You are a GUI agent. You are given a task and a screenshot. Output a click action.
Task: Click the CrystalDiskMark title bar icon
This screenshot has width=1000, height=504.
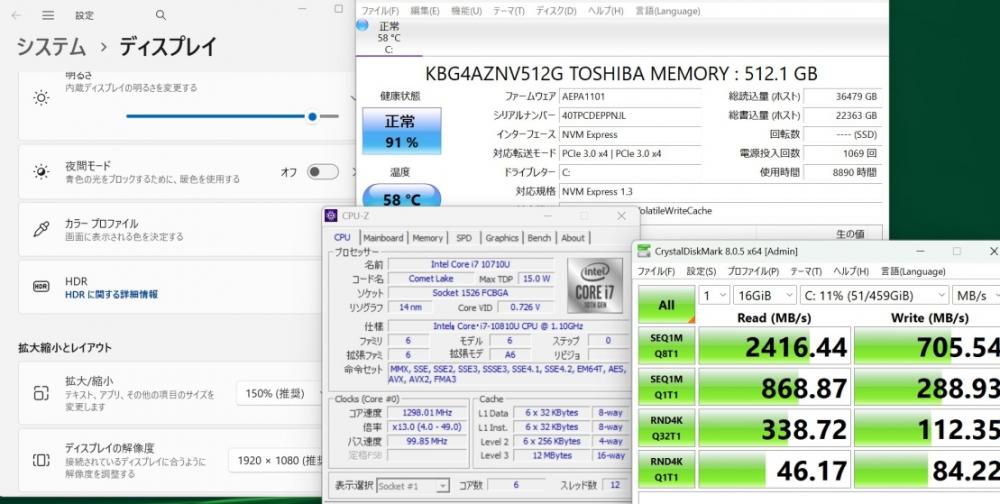click(x=643, y=251)
